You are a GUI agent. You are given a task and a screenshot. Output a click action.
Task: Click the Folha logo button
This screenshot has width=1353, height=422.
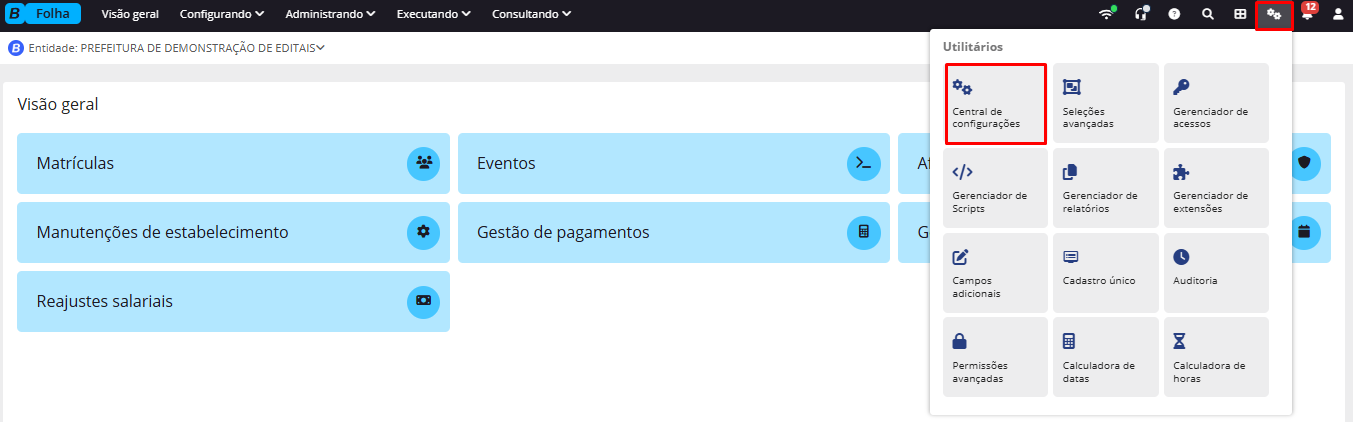point(44,14)
